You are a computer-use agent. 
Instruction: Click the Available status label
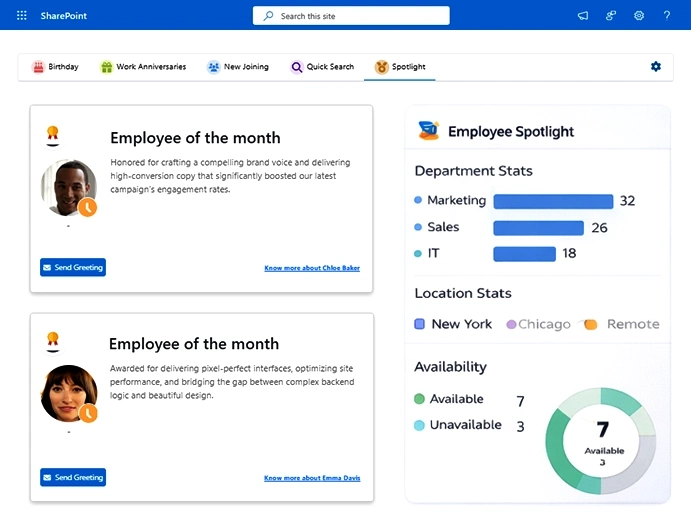[x=457, y=399]
